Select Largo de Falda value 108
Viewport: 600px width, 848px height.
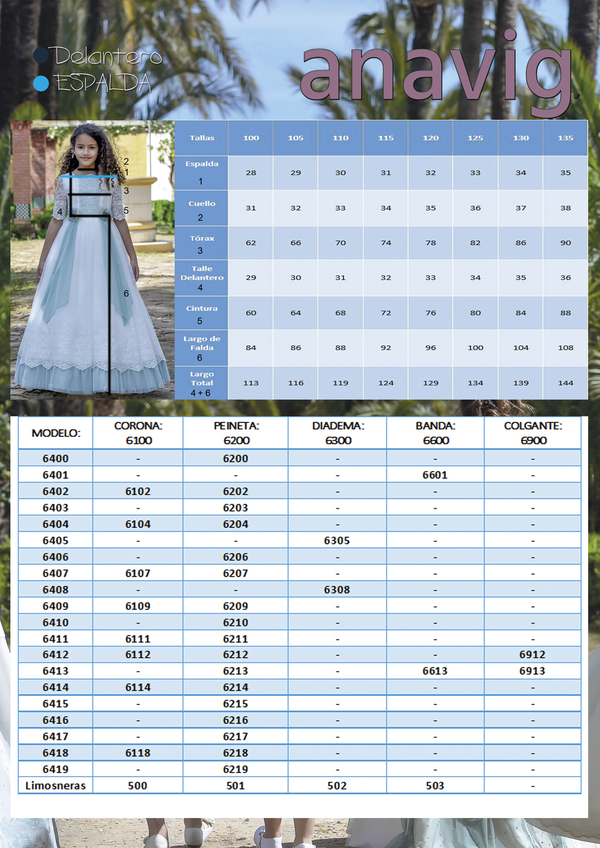(x=565, y=348)
